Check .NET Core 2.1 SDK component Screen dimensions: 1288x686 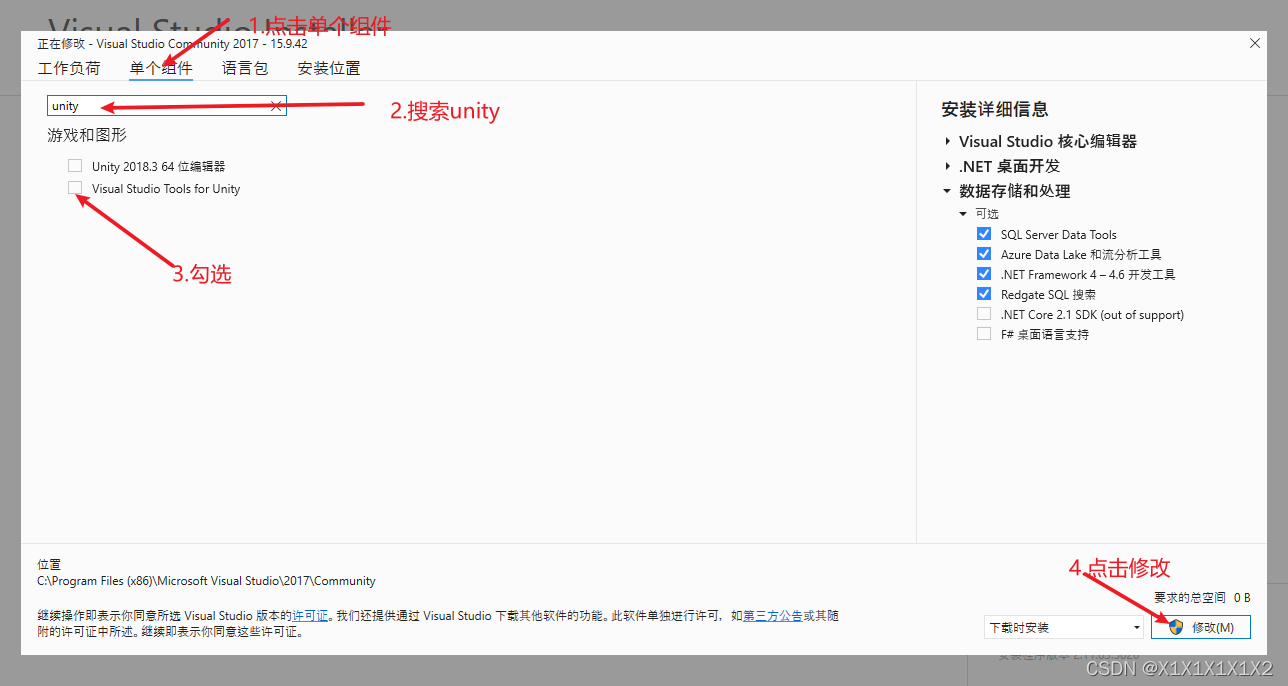pos(983,314)
